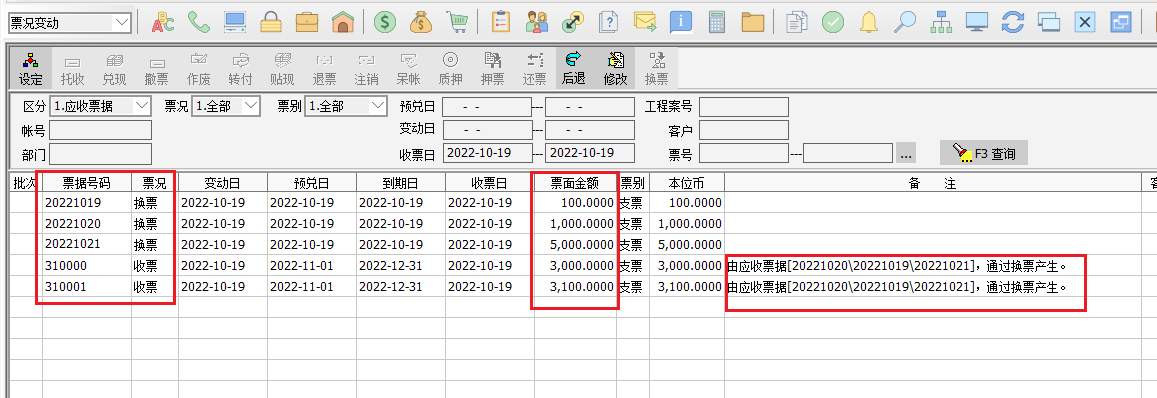Screen dimensions: 1157x398
Task: Click the ellipsis button beside 票号 field
Action: (x=906, y=154)
